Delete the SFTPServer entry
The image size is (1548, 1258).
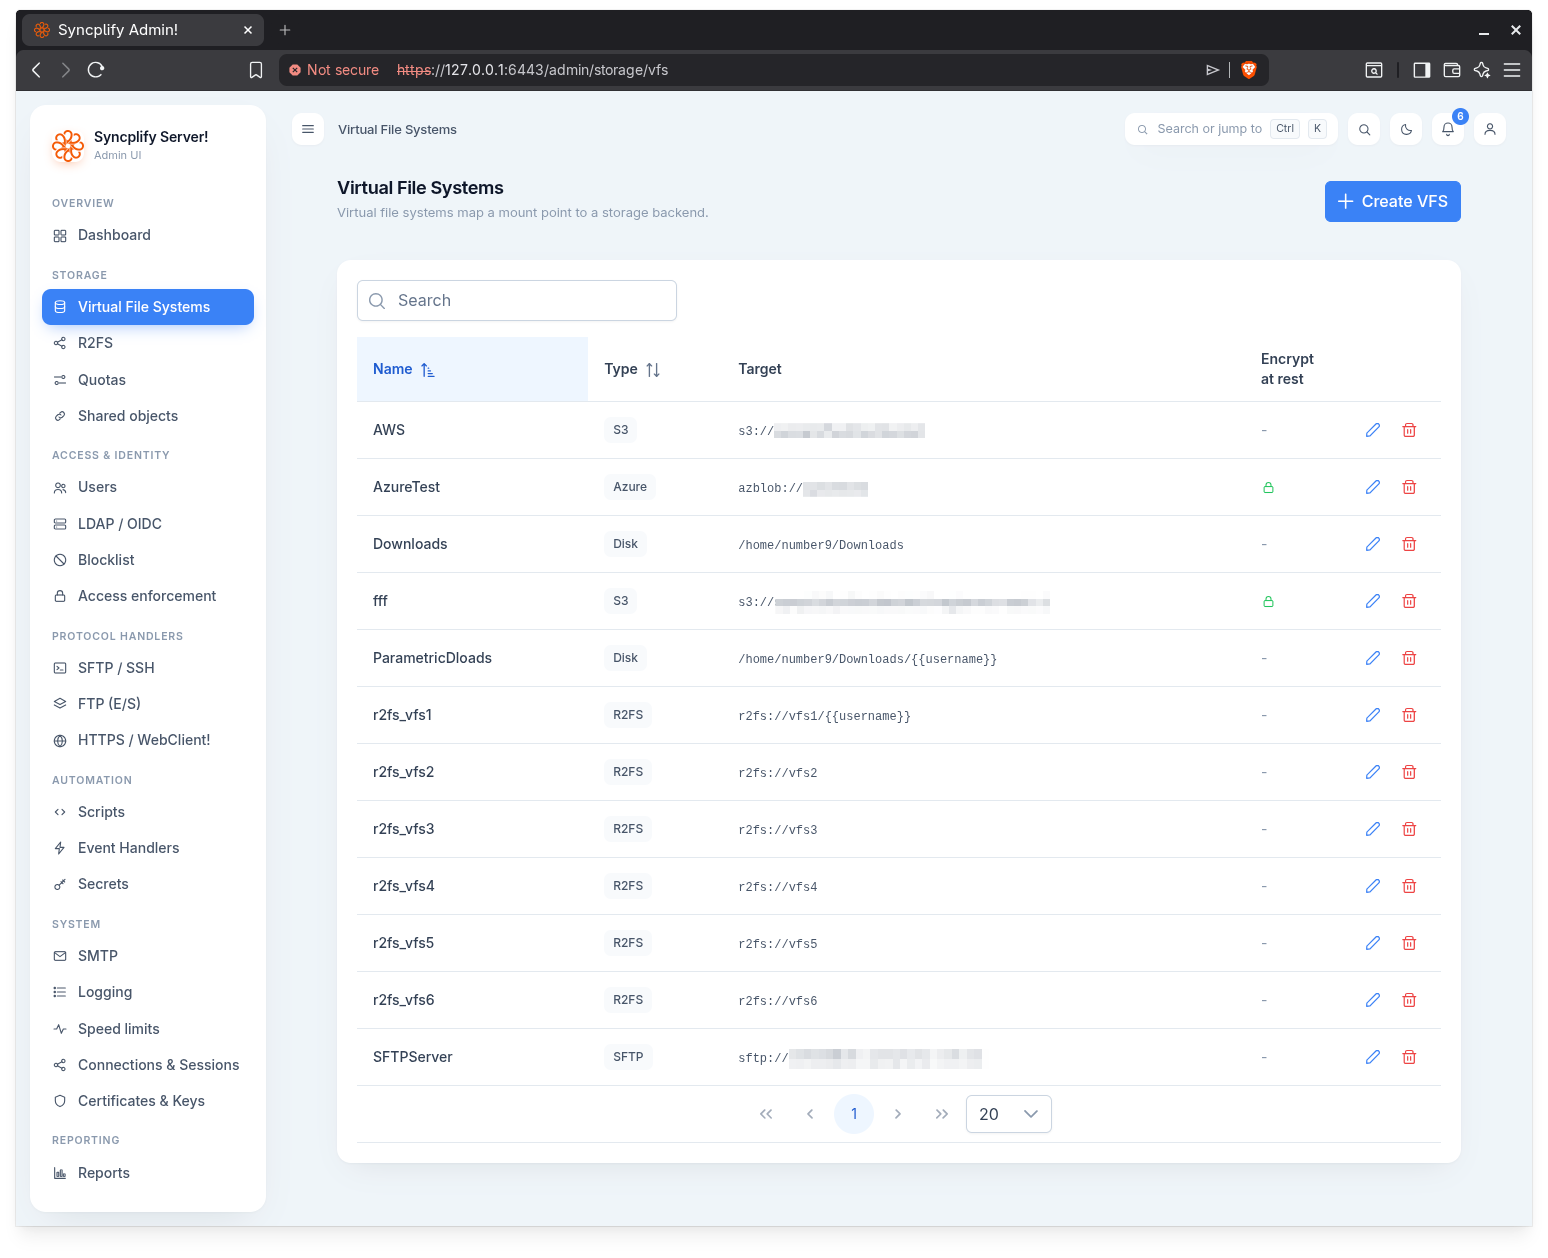pos(1409,1057)
